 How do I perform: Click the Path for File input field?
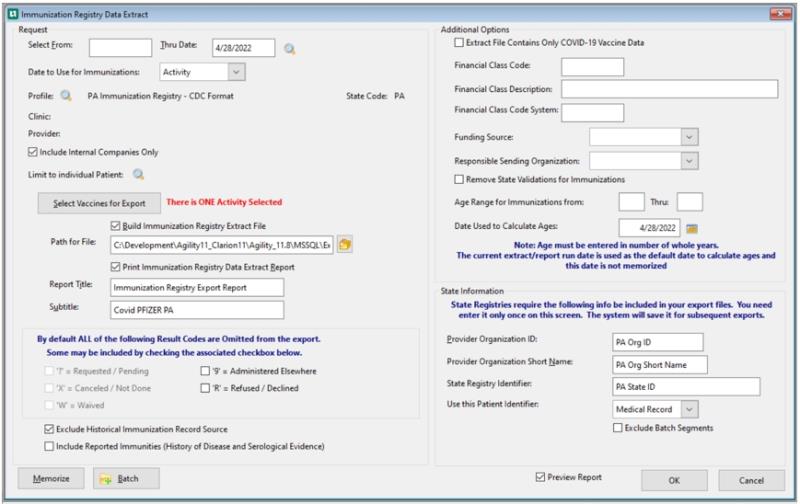tap(222, 245)
